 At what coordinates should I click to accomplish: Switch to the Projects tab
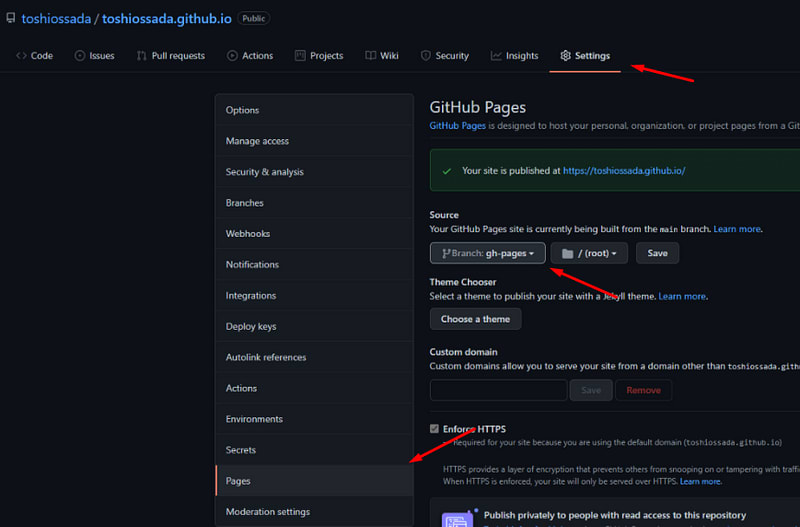click(x=319, y=56)
